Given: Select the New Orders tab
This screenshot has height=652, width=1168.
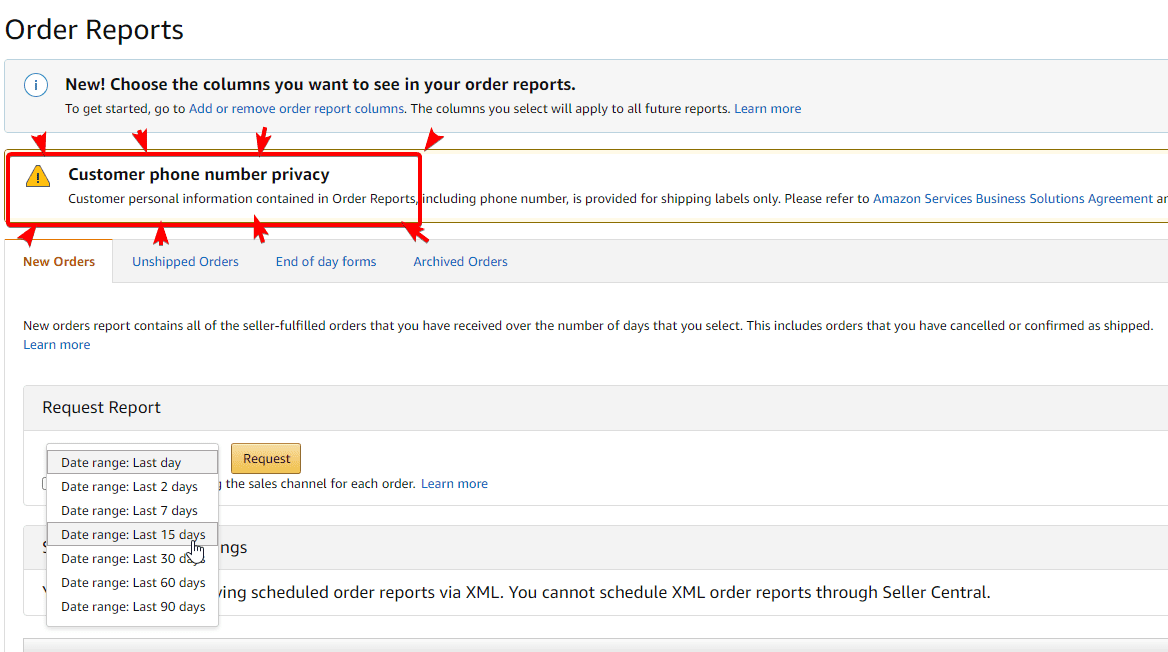Looking at the screenshot, I should [59, 261].
